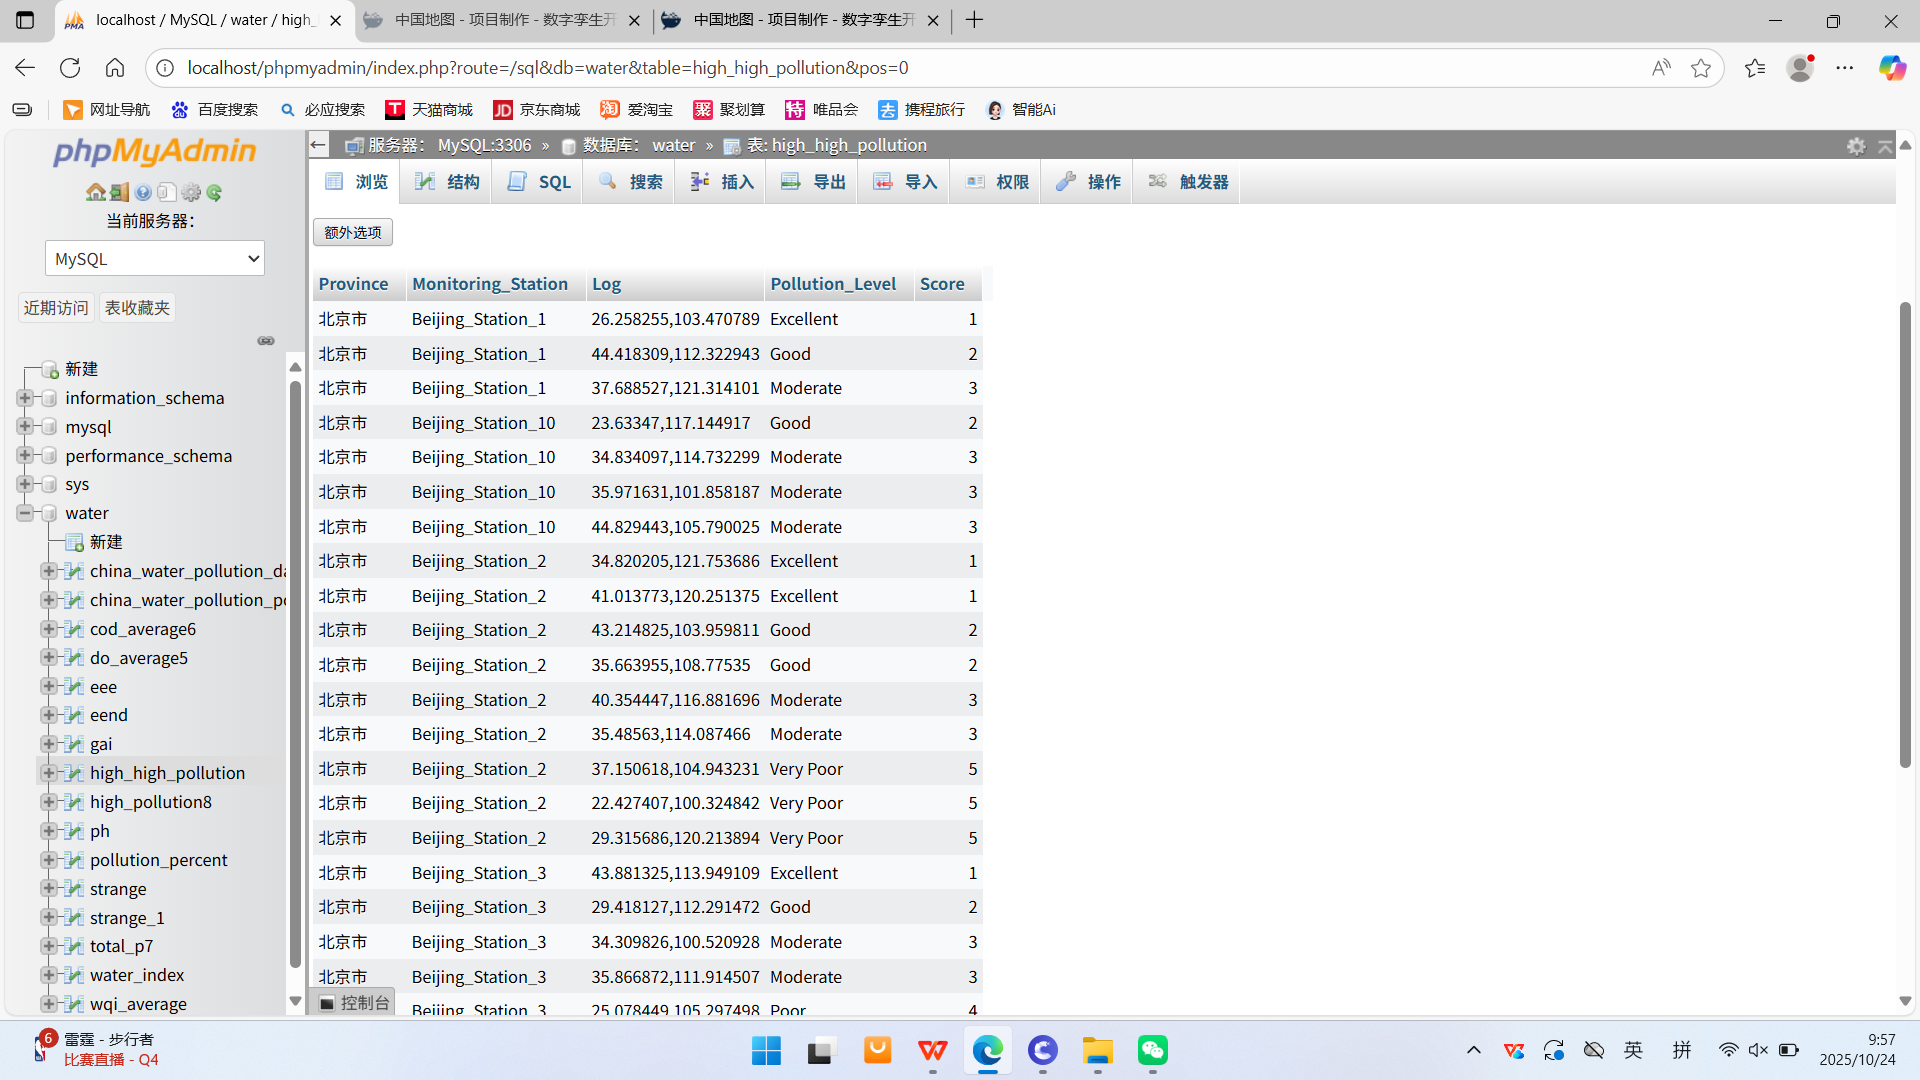Sort by the Pollution_Level column header
Image resolution: width=1920 pixels, height=1080 pixels.
point(832,284)
